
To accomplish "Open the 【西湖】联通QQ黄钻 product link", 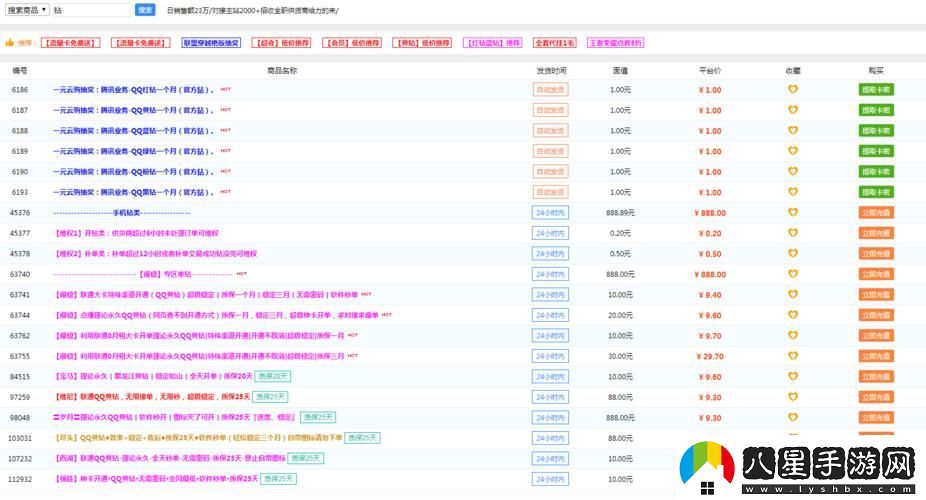I will 170,458.
